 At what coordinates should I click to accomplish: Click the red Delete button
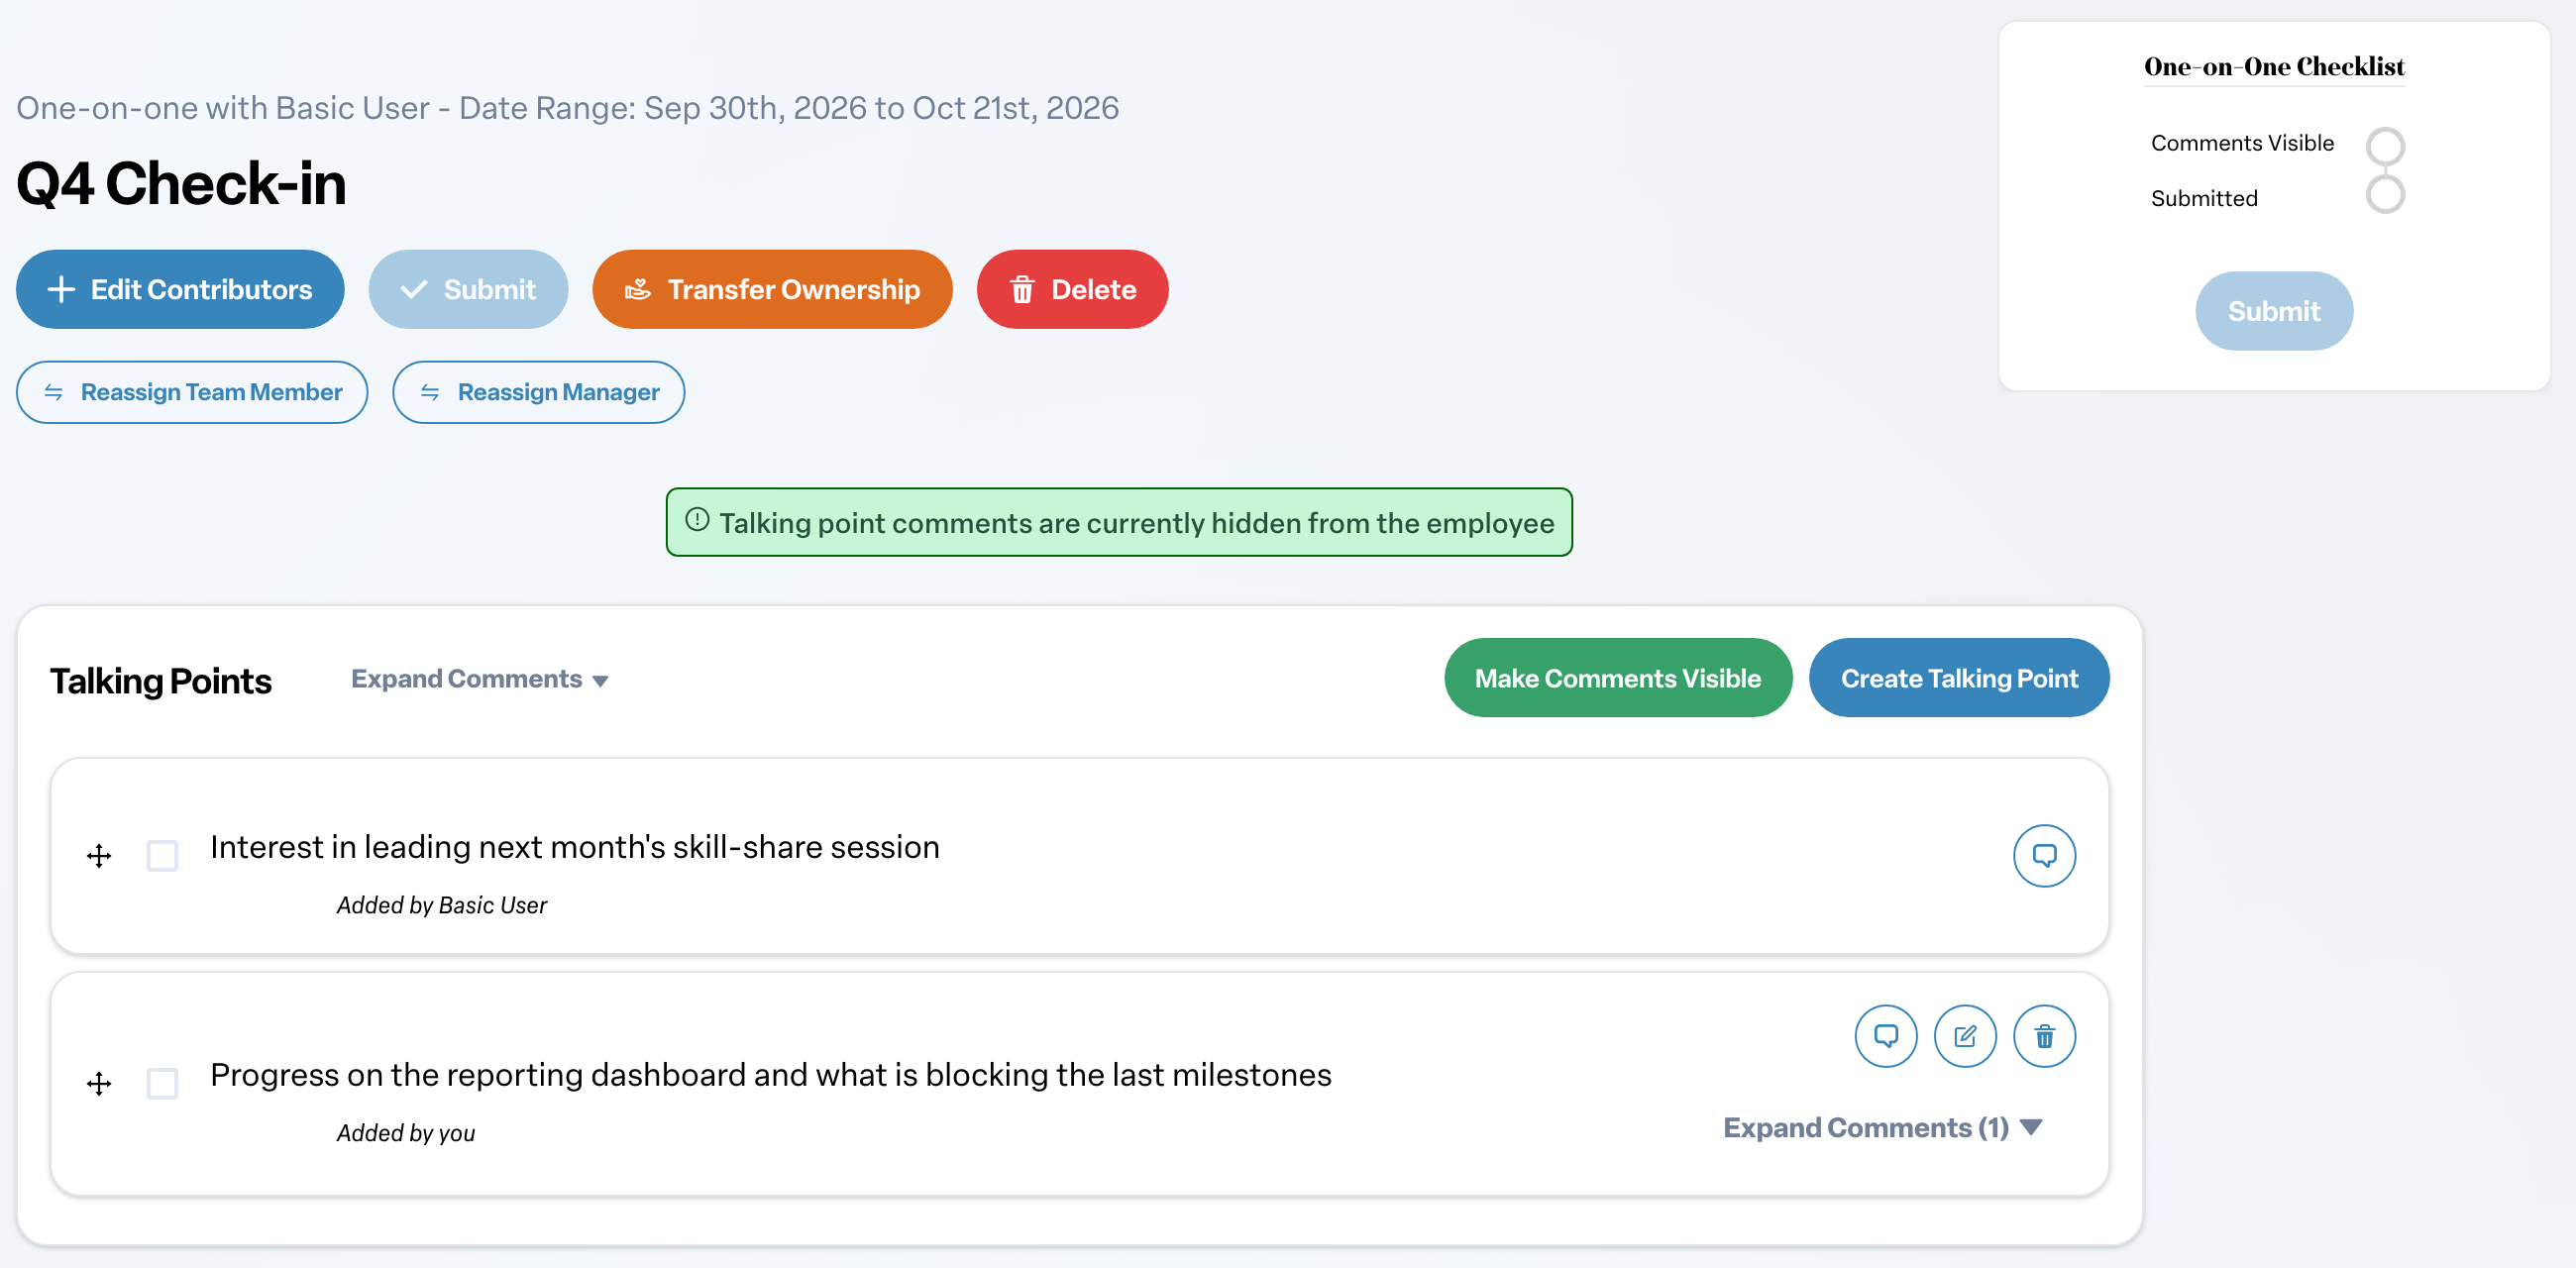pos(1072,289)
